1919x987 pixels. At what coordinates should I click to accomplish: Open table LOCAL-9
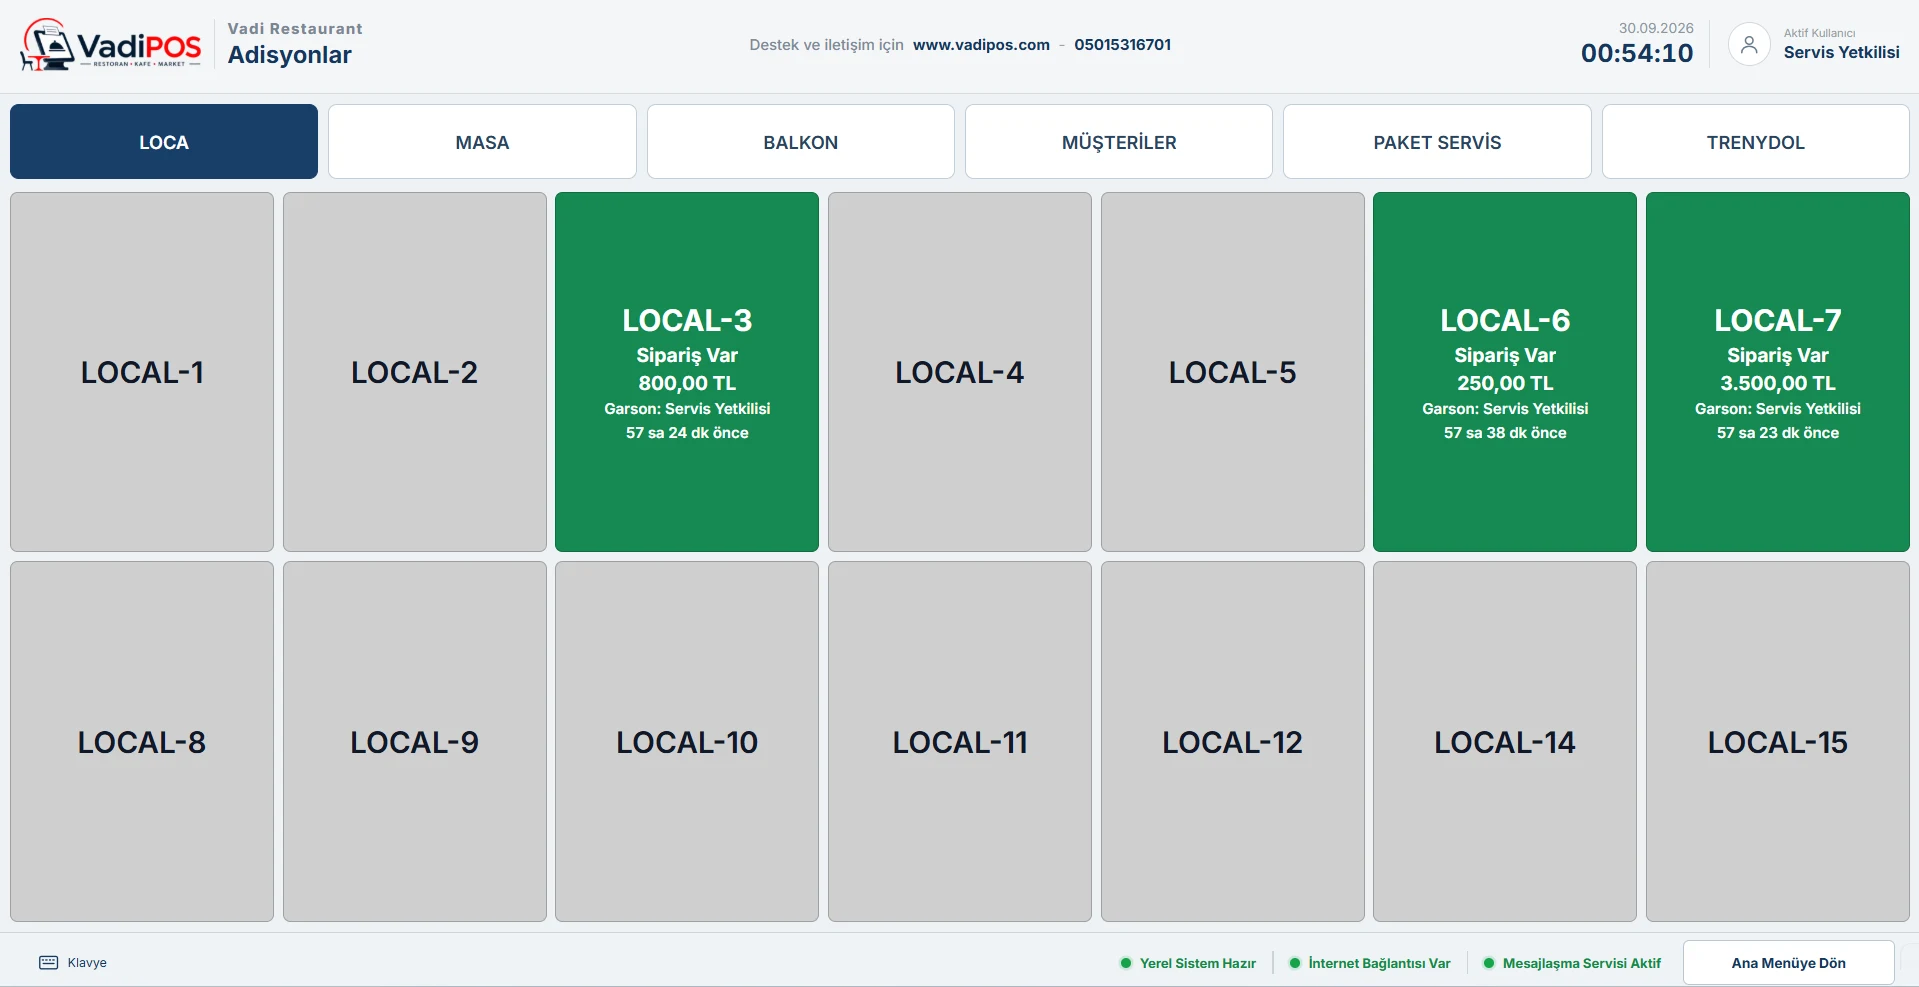[414, 742]
